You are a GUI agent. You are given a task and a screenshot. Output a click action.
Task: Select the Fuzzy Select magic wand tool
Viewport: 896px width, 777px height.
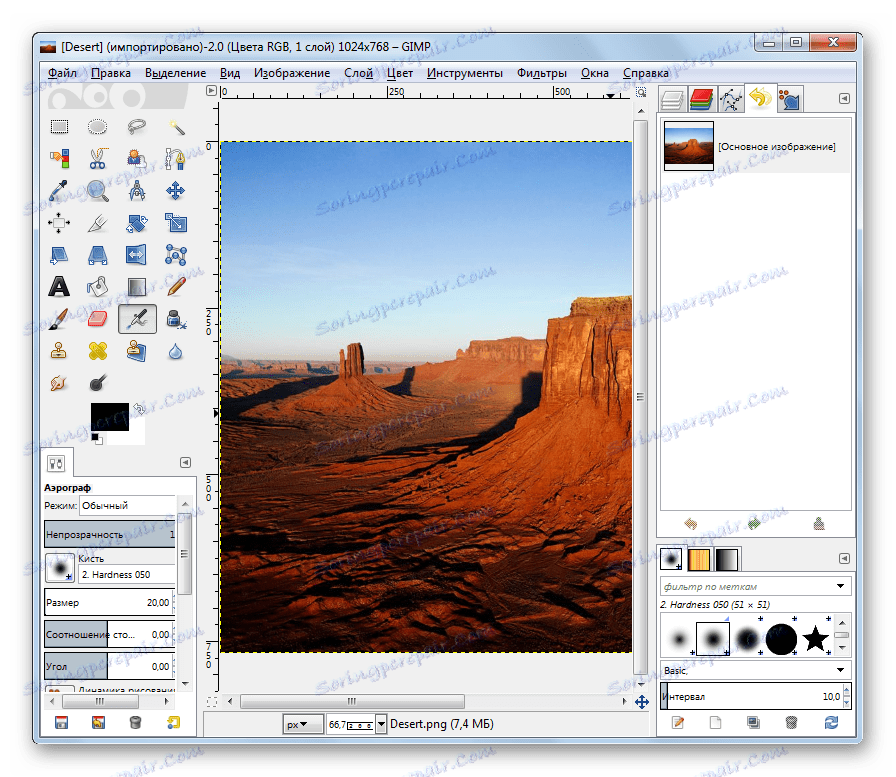pos(176,127)
